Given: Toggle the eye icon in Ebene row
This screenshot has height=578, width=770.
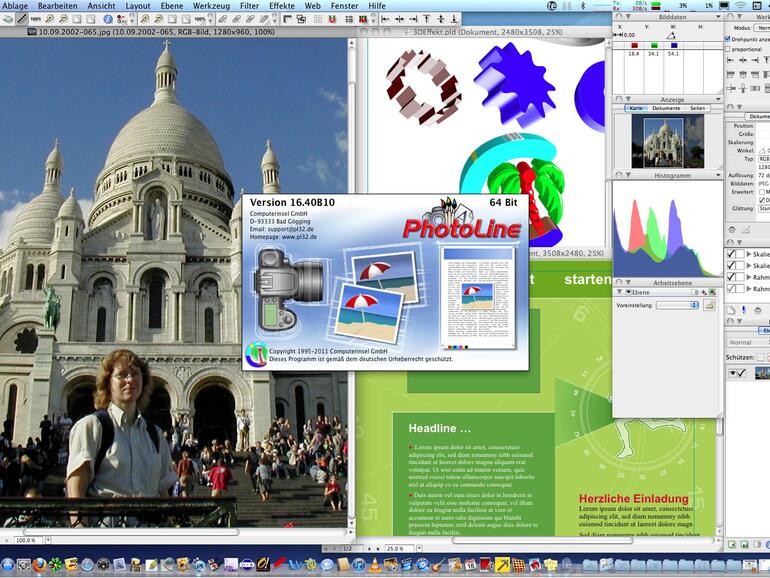Looking at the screenshot, I should click(x=629, y=292).
